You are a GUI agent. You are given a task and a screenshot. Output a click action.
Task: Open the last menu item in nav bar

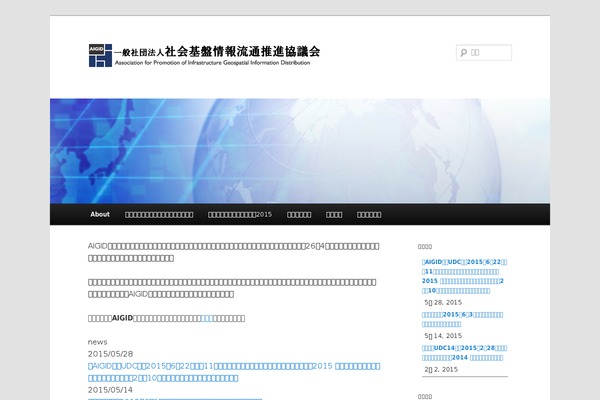pos(369,214)
